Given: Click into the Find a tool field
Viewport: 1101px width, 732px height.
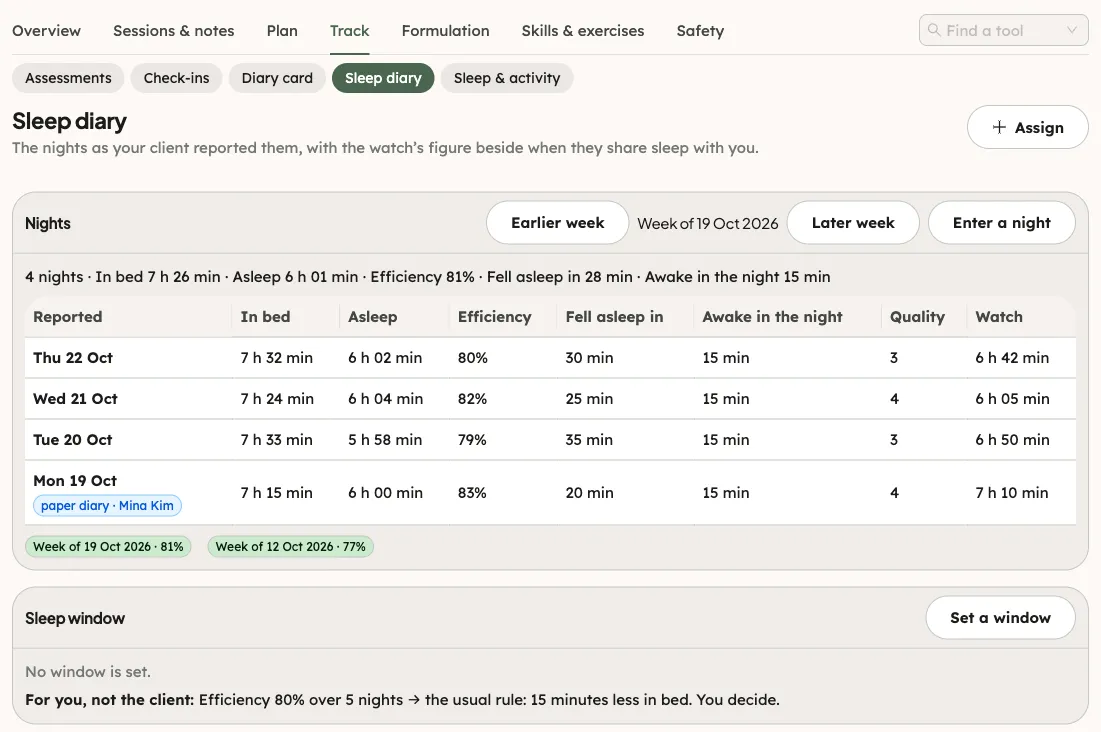Looking at the screenshot, I should (x=1003, y=30).
